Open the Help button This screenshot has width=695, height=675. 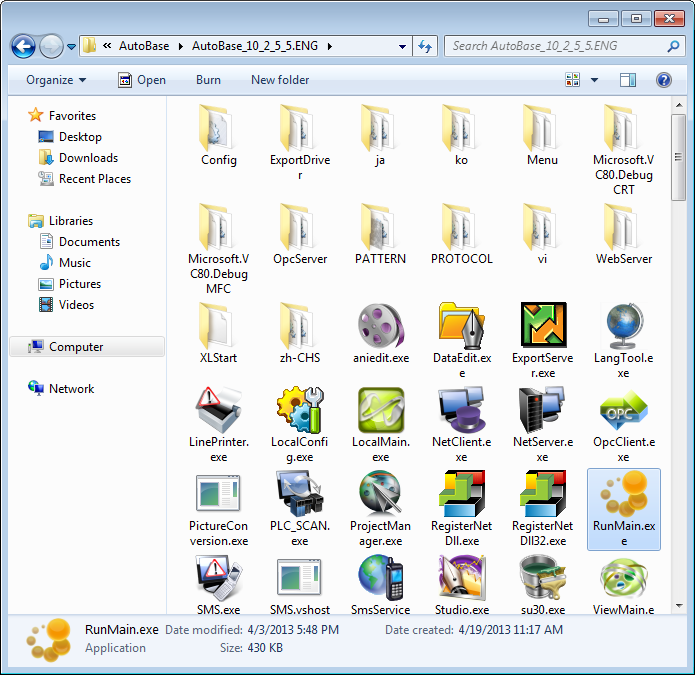(664, 80)
